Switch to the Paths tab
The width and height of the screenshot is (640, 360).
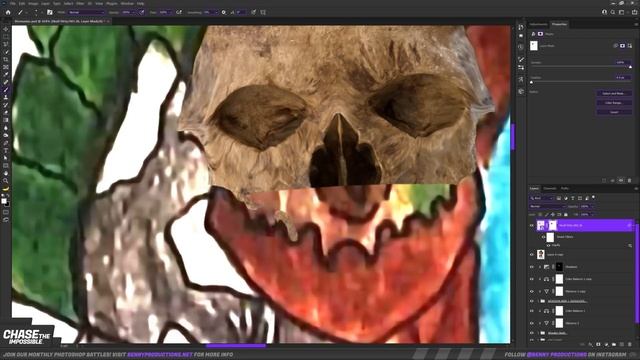point(565,188)
